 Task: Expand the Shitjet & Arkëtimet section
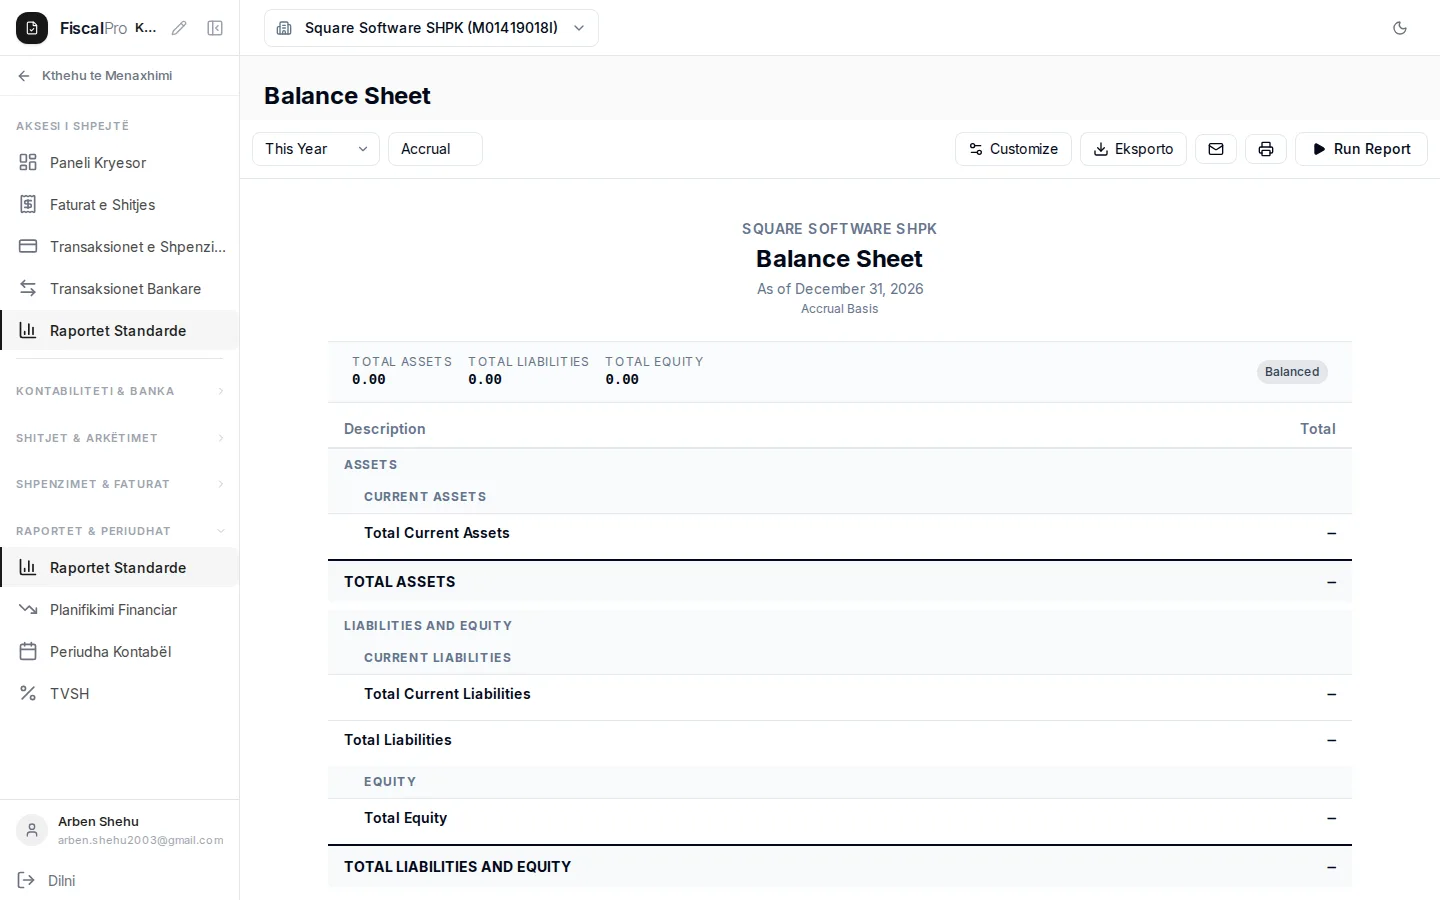click(120, 438)
